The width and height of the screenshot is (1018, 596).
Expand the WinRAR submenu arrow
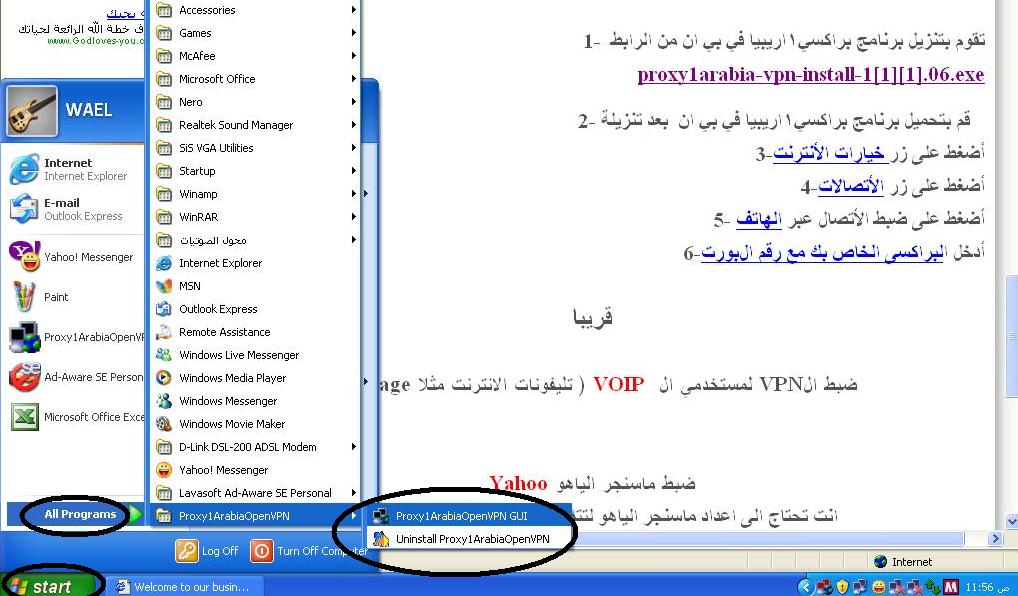pos(354,217)
